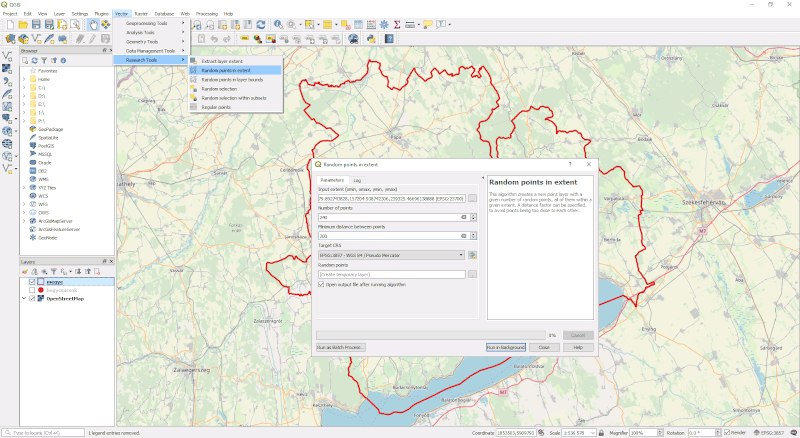Click the Number of points spinner arrows

(x=473, y=217)
